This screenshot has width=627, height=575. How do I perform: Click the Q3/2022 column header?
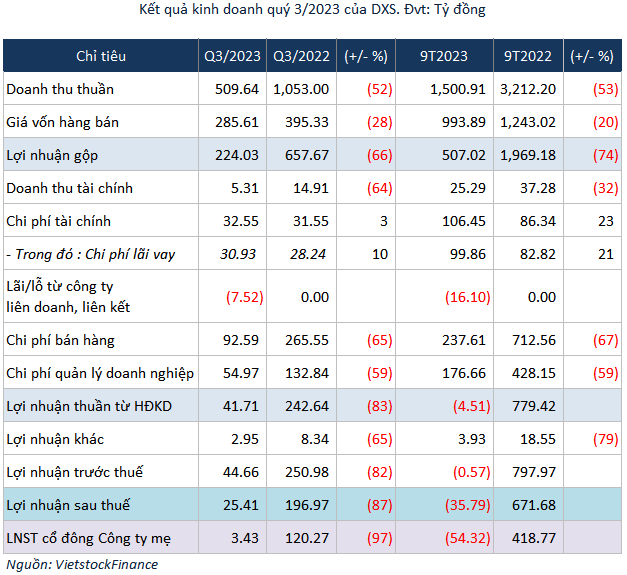[x=301, y=56]
